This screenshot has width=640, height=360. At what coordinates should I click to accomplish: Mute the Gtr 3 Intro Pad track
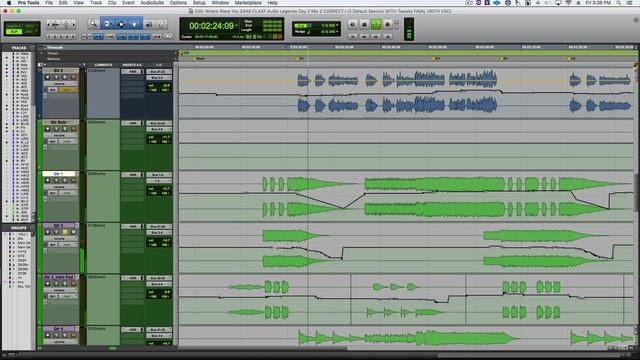tap(73, 284)
